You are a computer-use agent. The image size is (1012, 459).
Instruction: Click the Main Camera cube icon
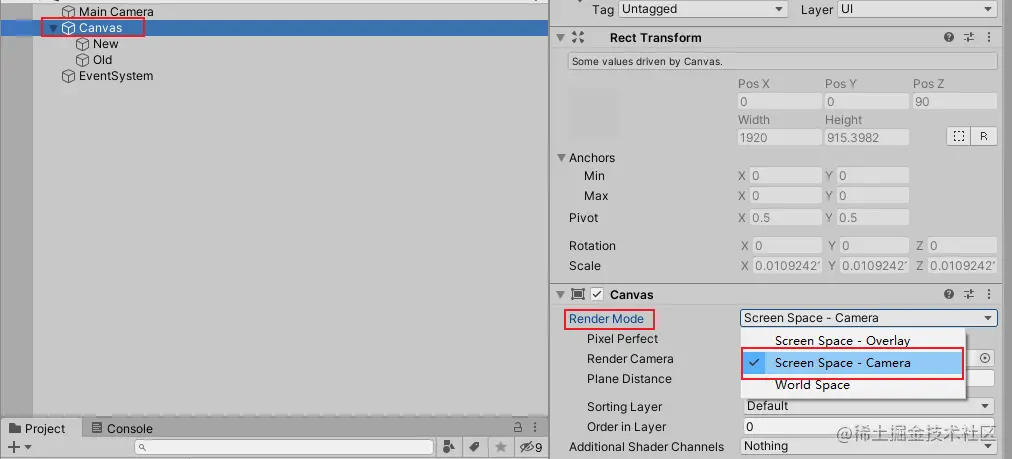tap(68, 12)
